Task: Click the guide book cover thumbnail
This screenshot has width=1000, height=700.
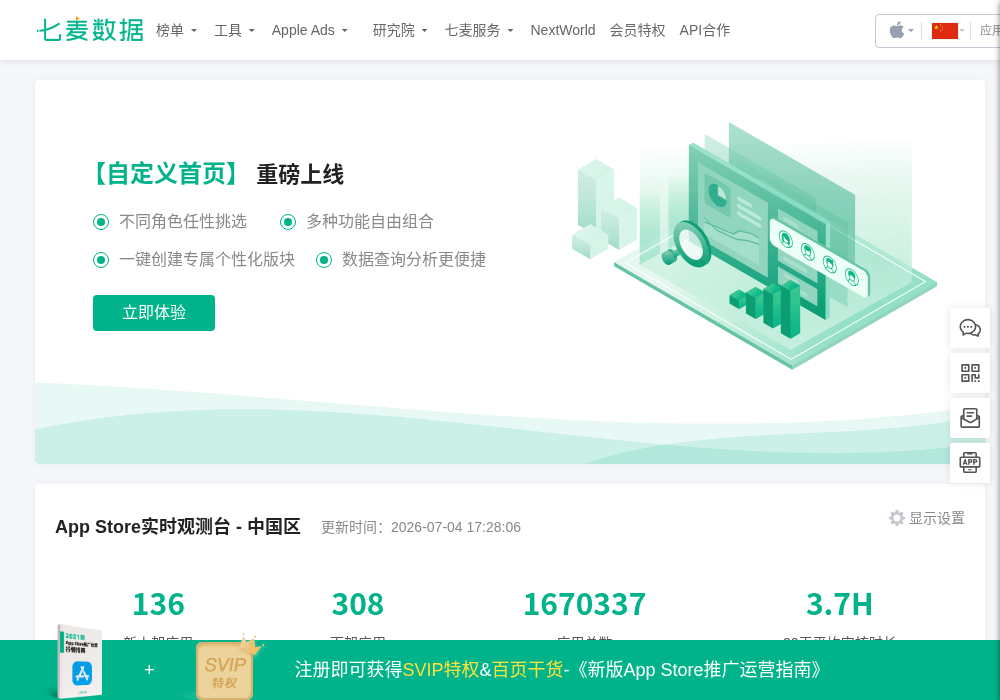Action: pos(80,663)
